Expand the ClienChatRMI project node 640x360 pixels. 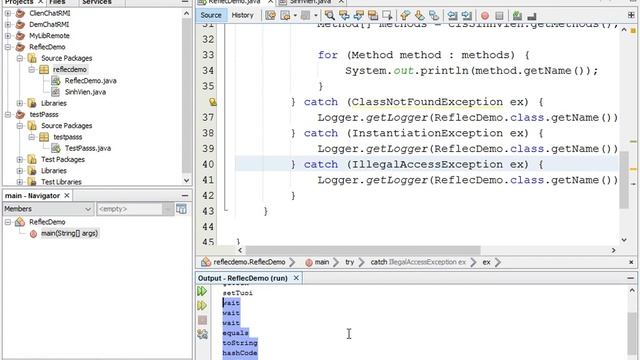8,13
